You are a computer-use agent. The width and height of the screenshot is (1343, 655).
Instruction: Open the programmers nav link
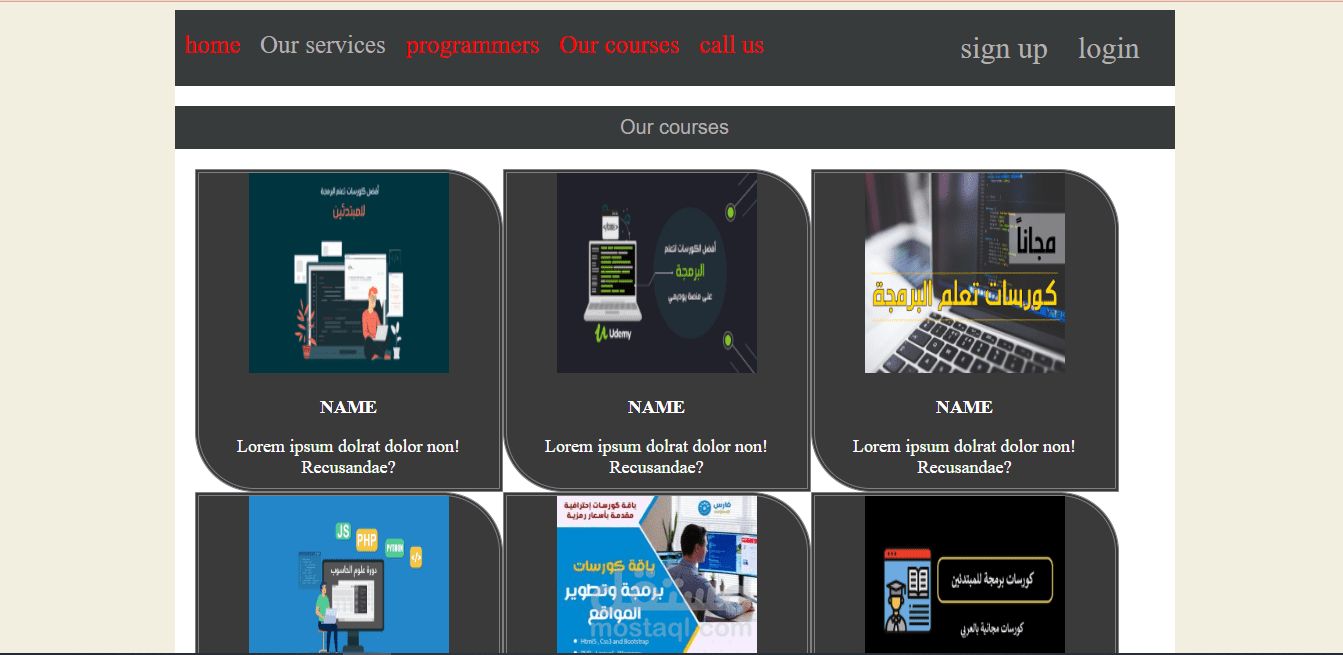(473, 45)
